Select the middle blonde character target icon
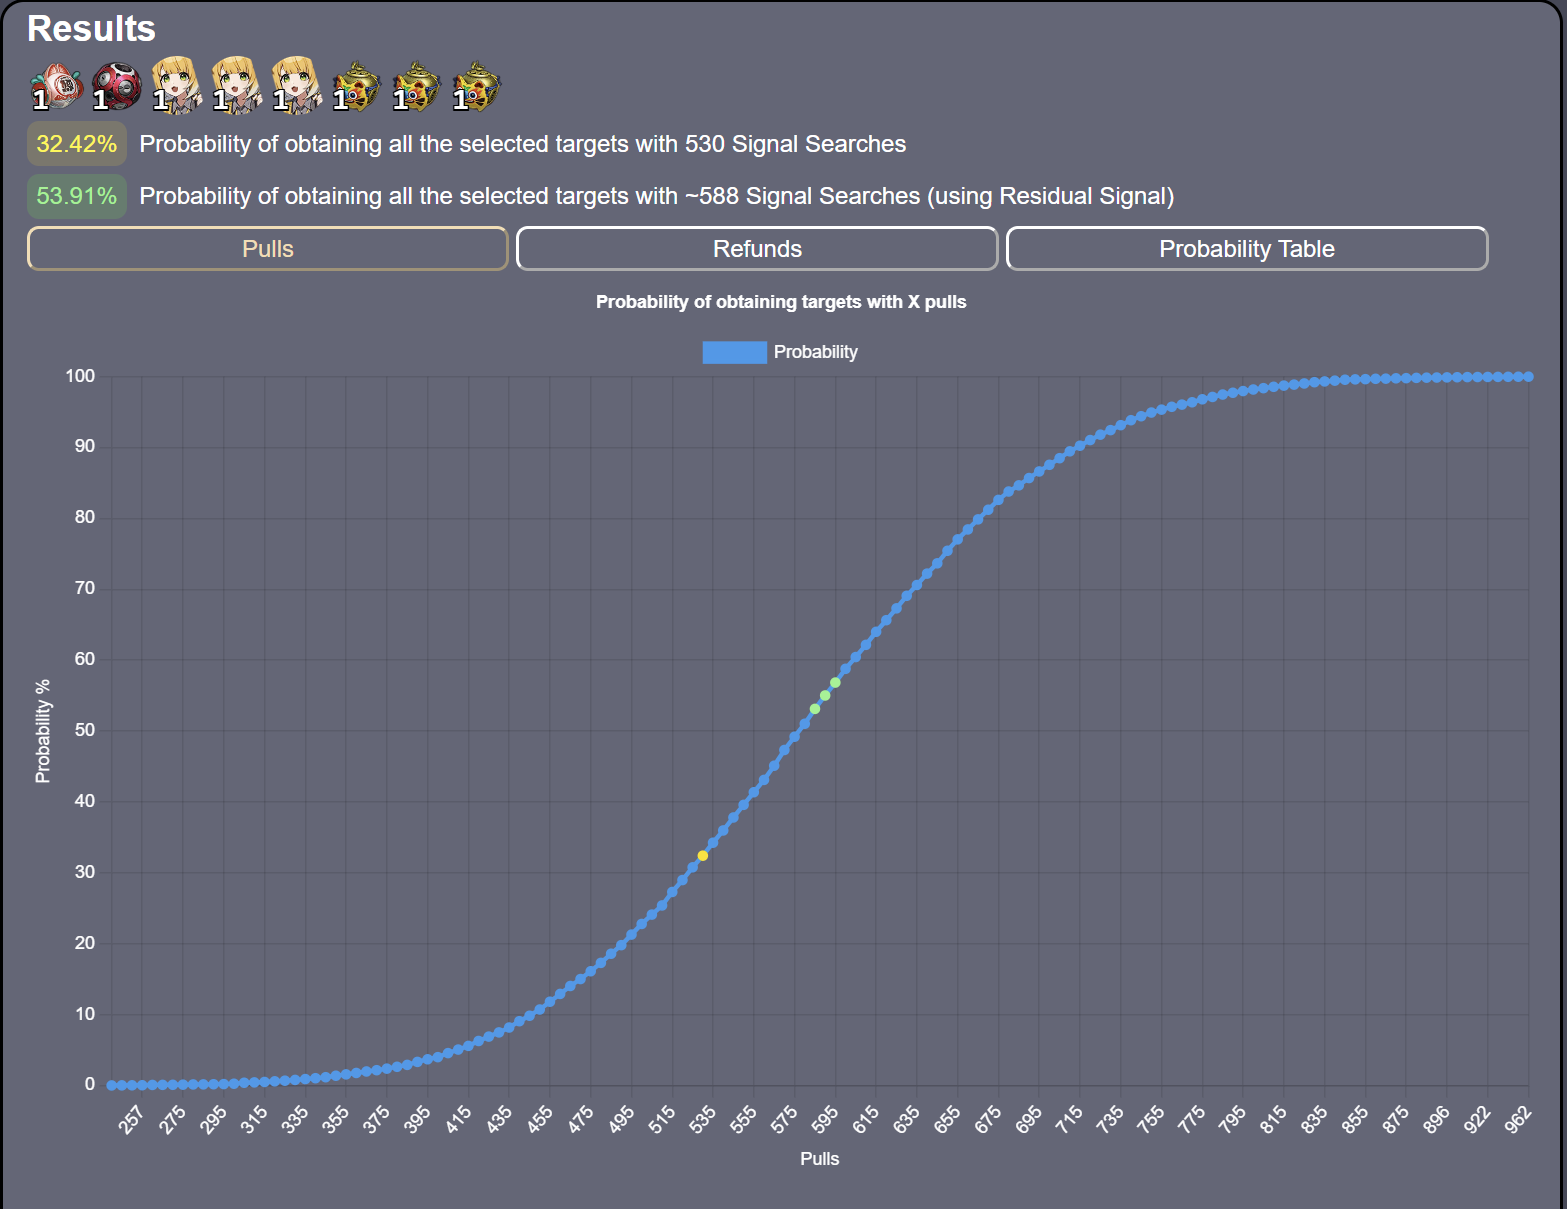Viewport: 1567px width, 1209px height. [x=237, y=86]
